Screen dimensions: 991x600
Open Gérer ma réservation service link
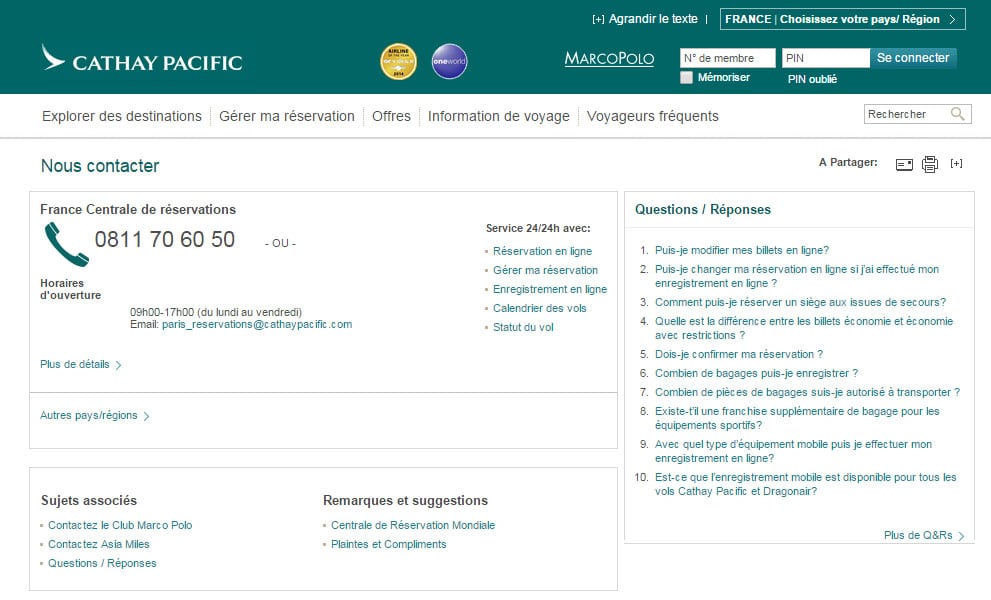545,270
